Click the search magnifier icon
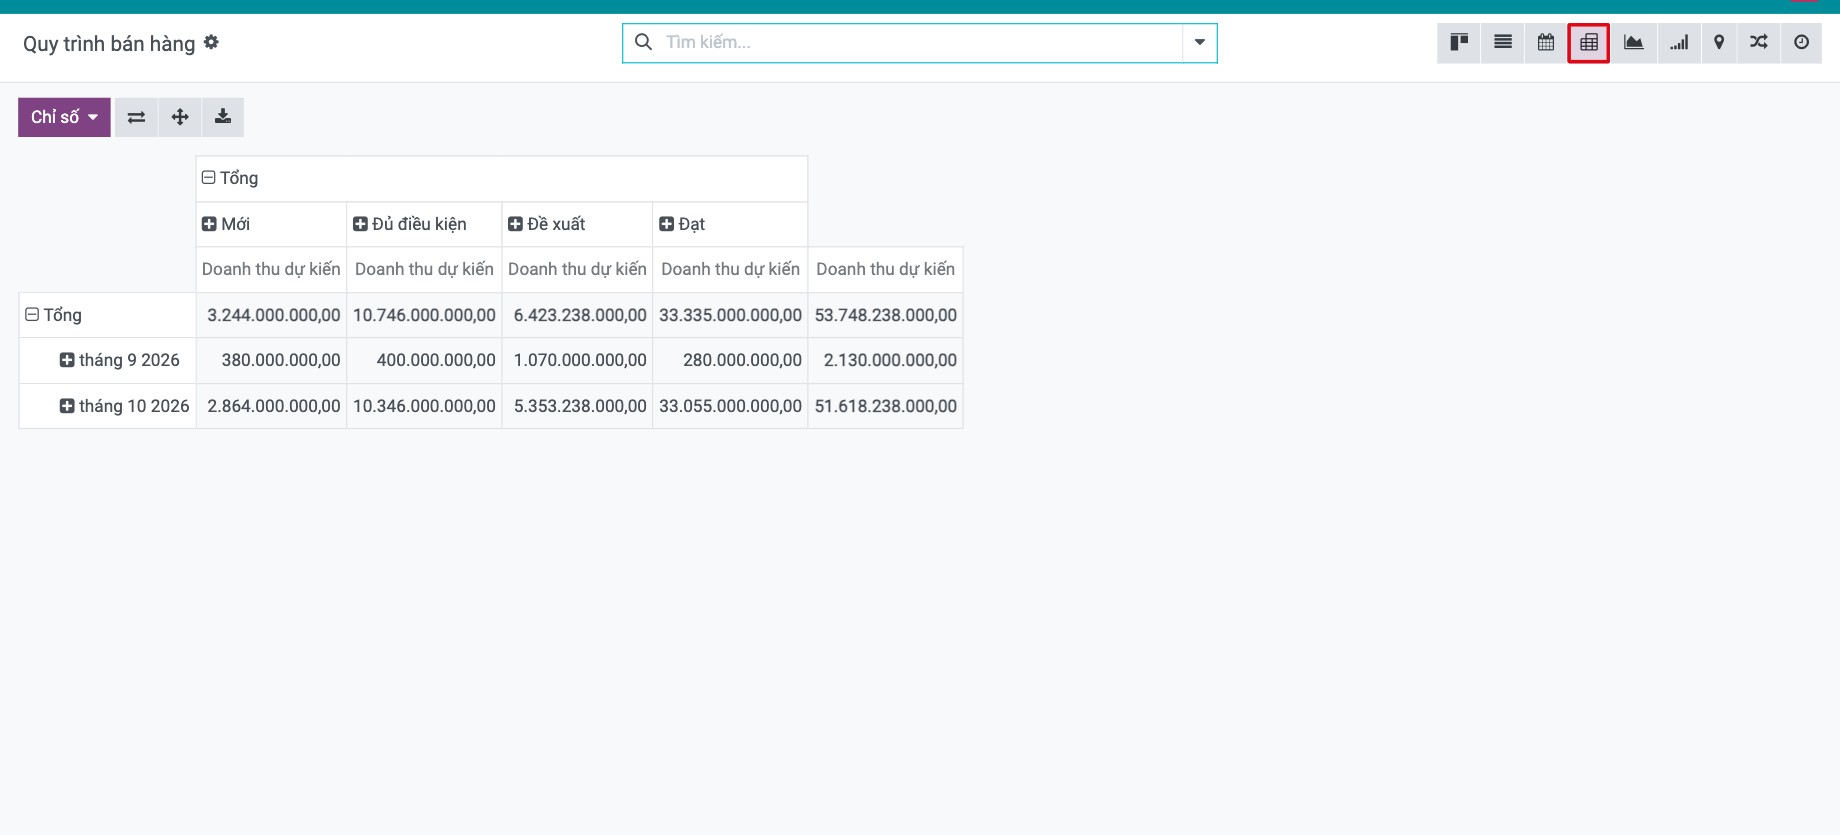The width and height of the screenshot is (1840, 835). point(644,42)
